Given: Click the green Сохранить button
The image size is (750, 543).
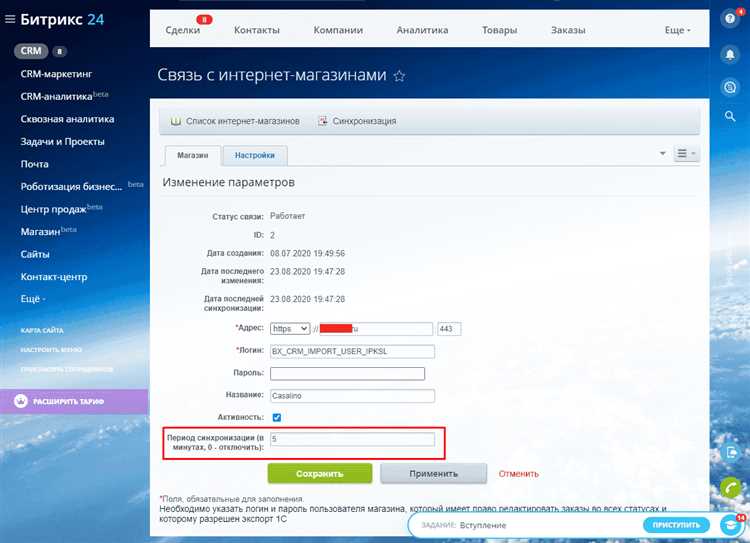Looking at the screenshot, I should click(x=320, y=474).
